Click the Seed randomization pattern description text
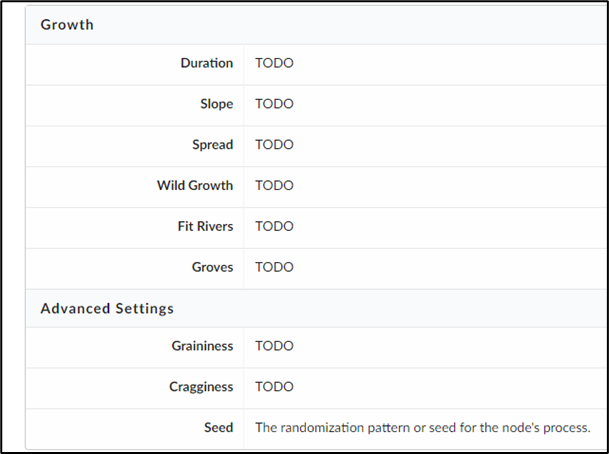Viewport: 609px width, 454px height. click(423, 427)
